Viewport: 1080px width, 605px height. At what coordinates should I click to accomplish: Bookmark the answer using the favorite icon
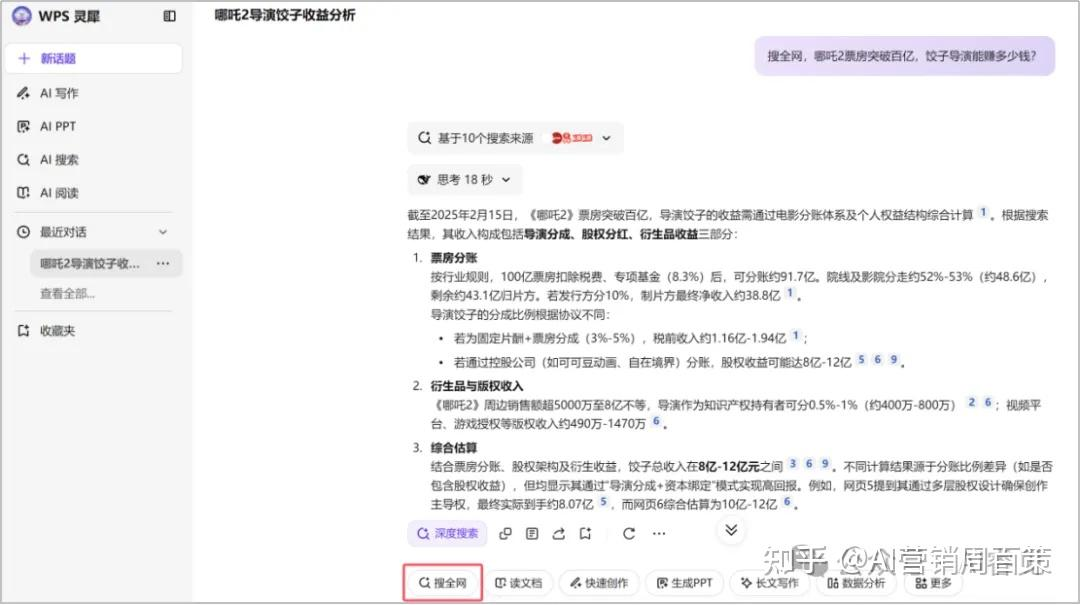[585, 533]
